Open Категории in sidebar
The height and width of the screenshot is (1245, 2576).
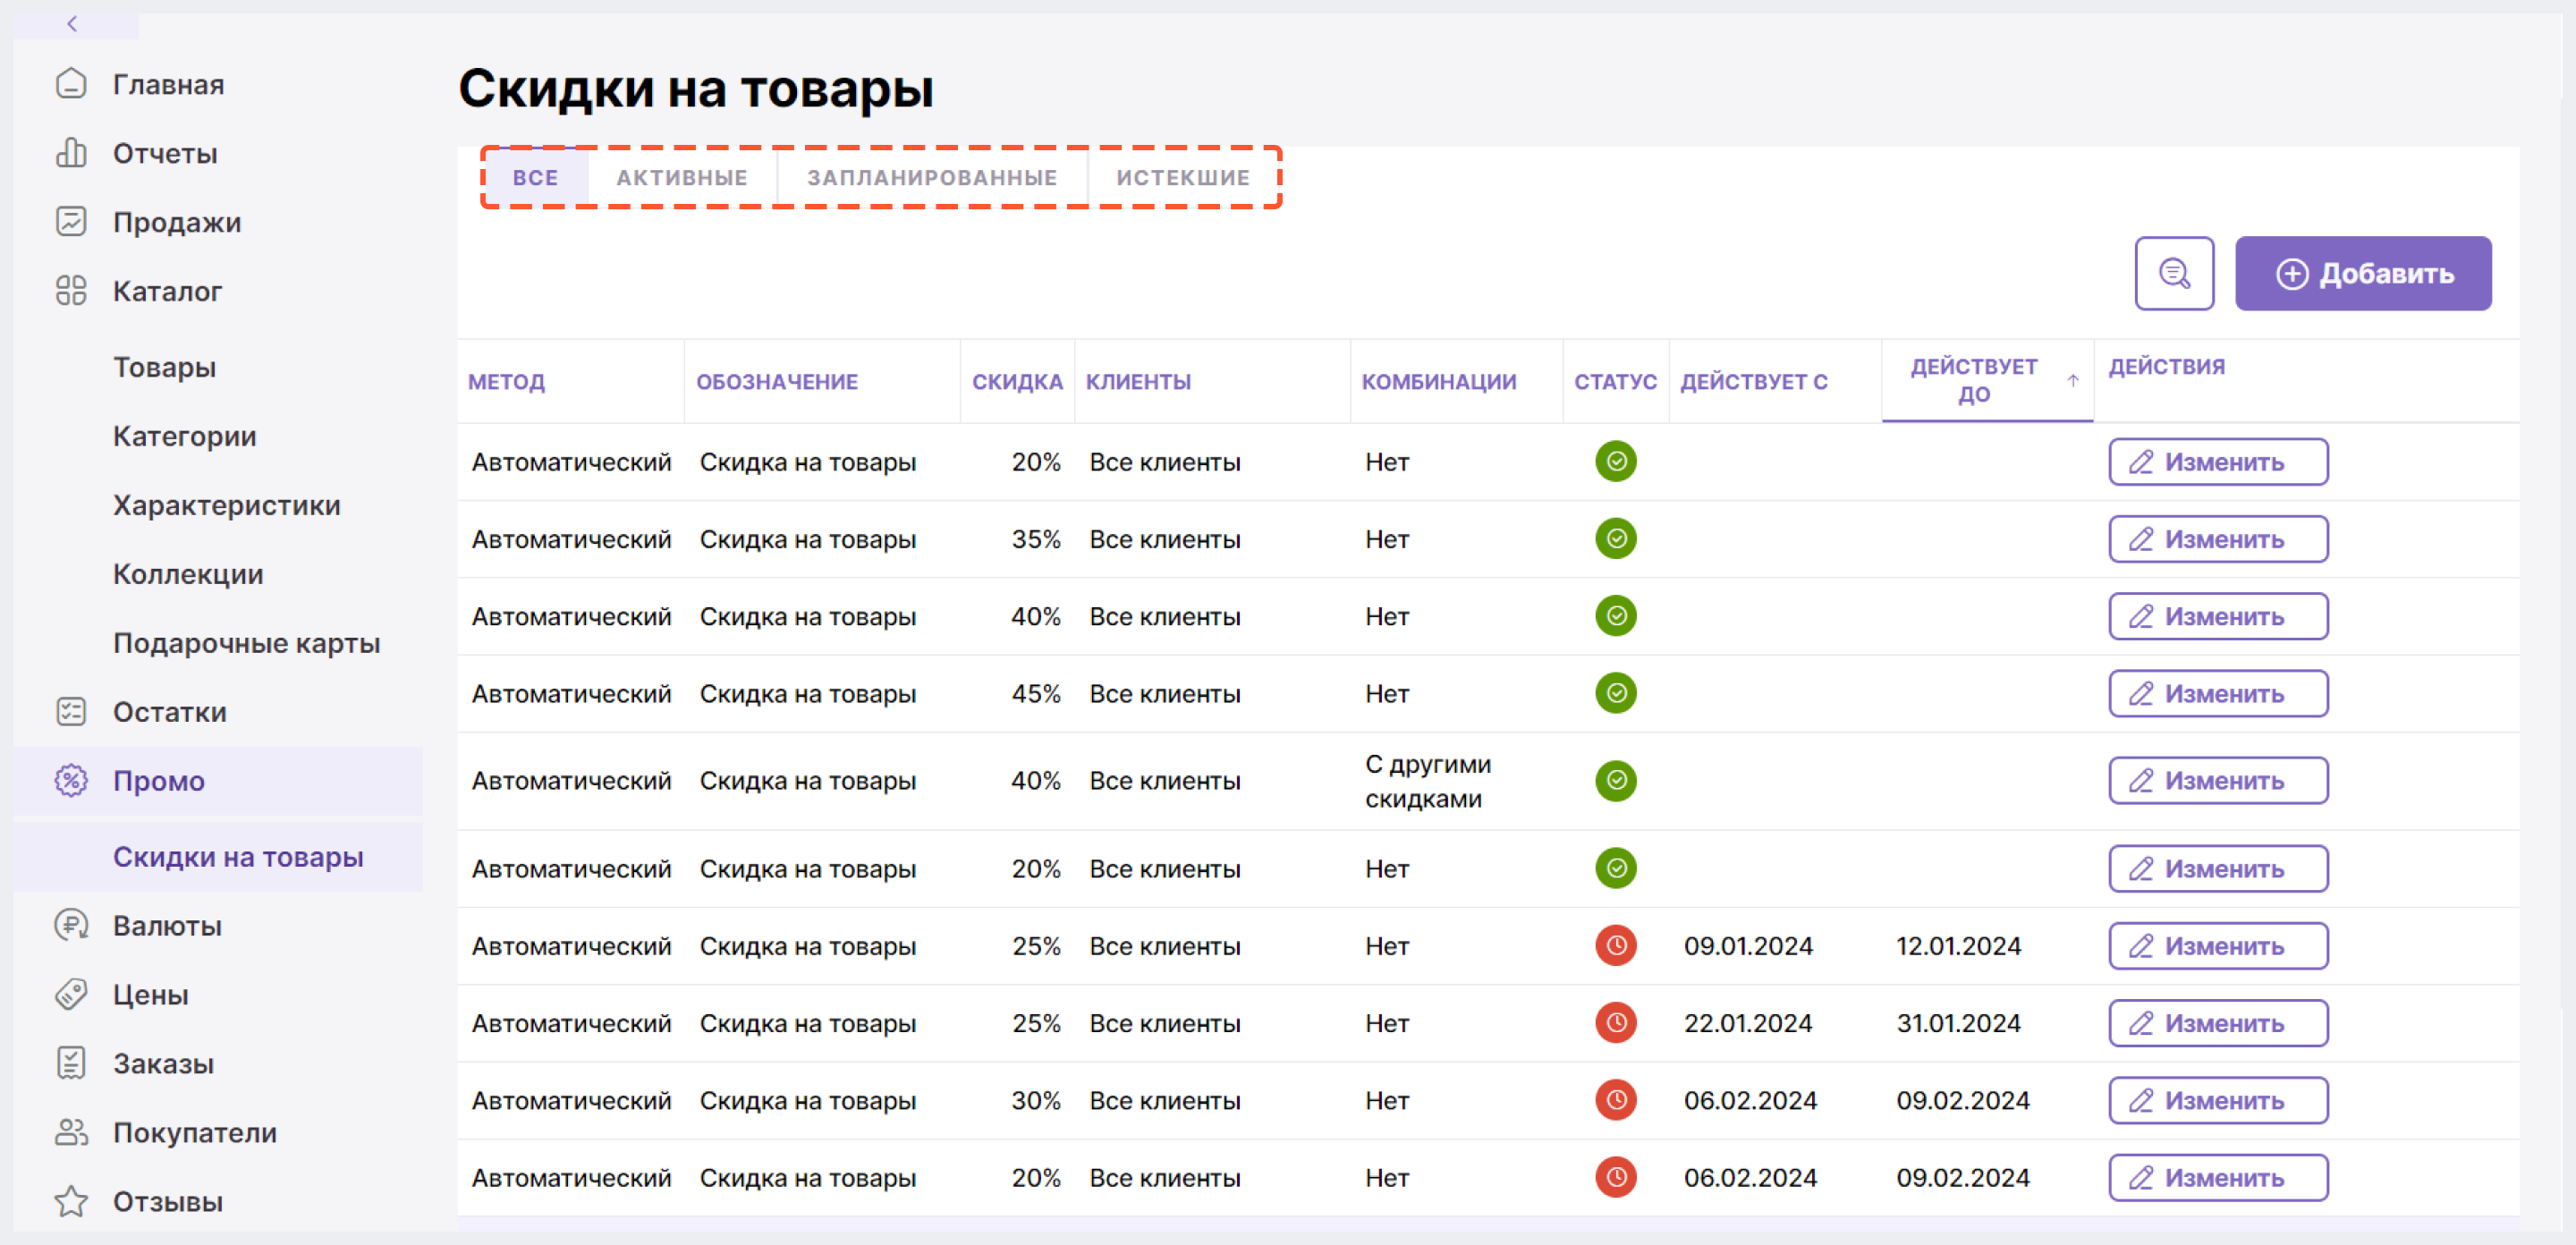[x=185, y=436]
